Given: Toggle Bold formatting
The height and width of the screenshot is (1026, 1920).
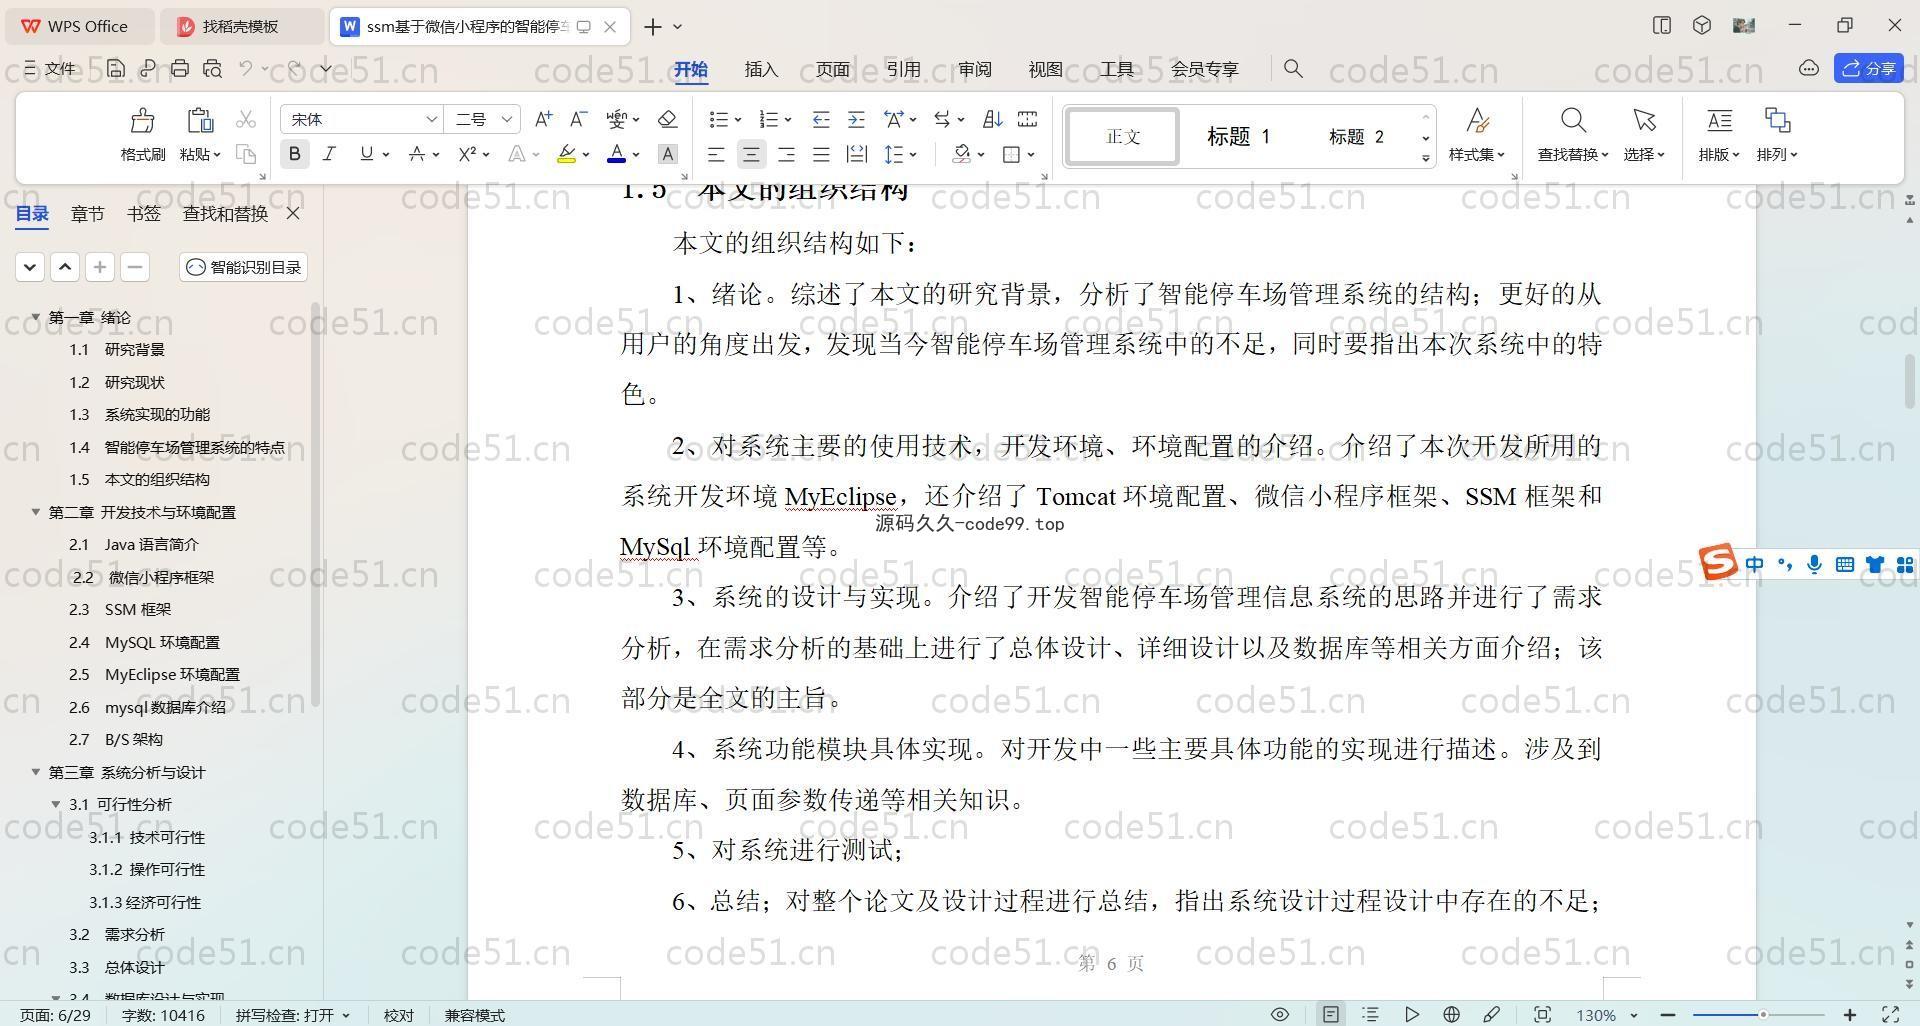Looking at the screenshot, I should (x=294, y=154).
